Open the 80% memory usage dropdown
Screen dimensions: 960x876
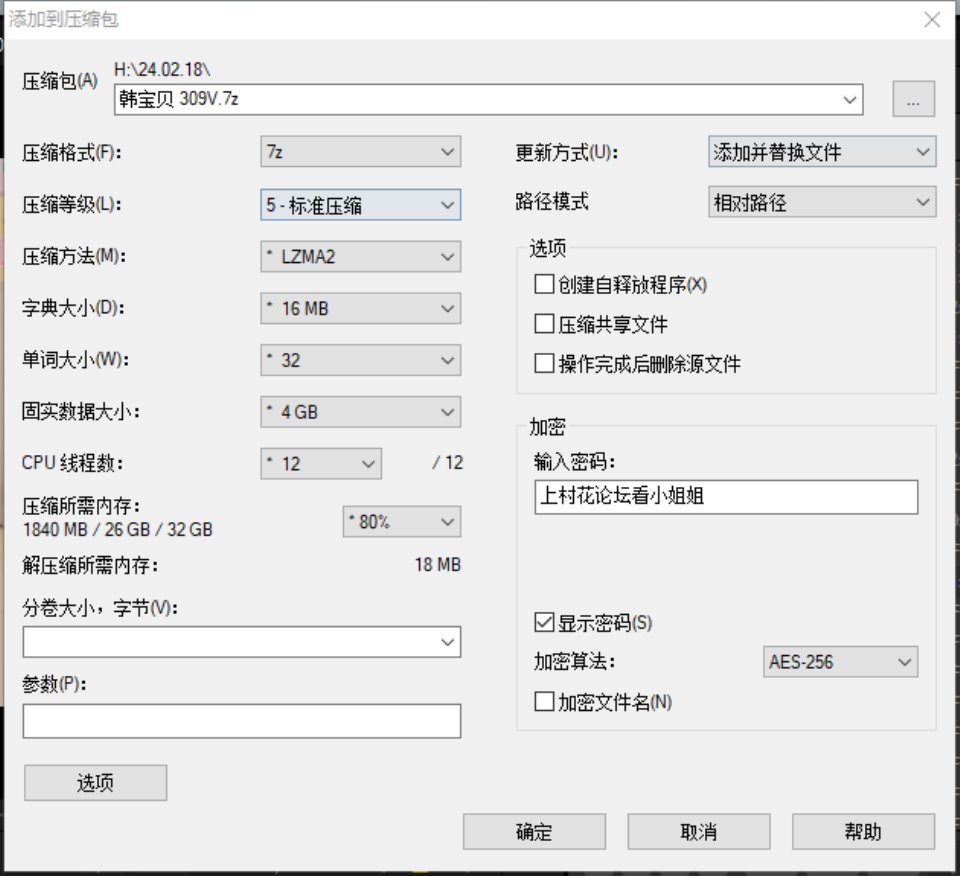(x=402, y=522)
